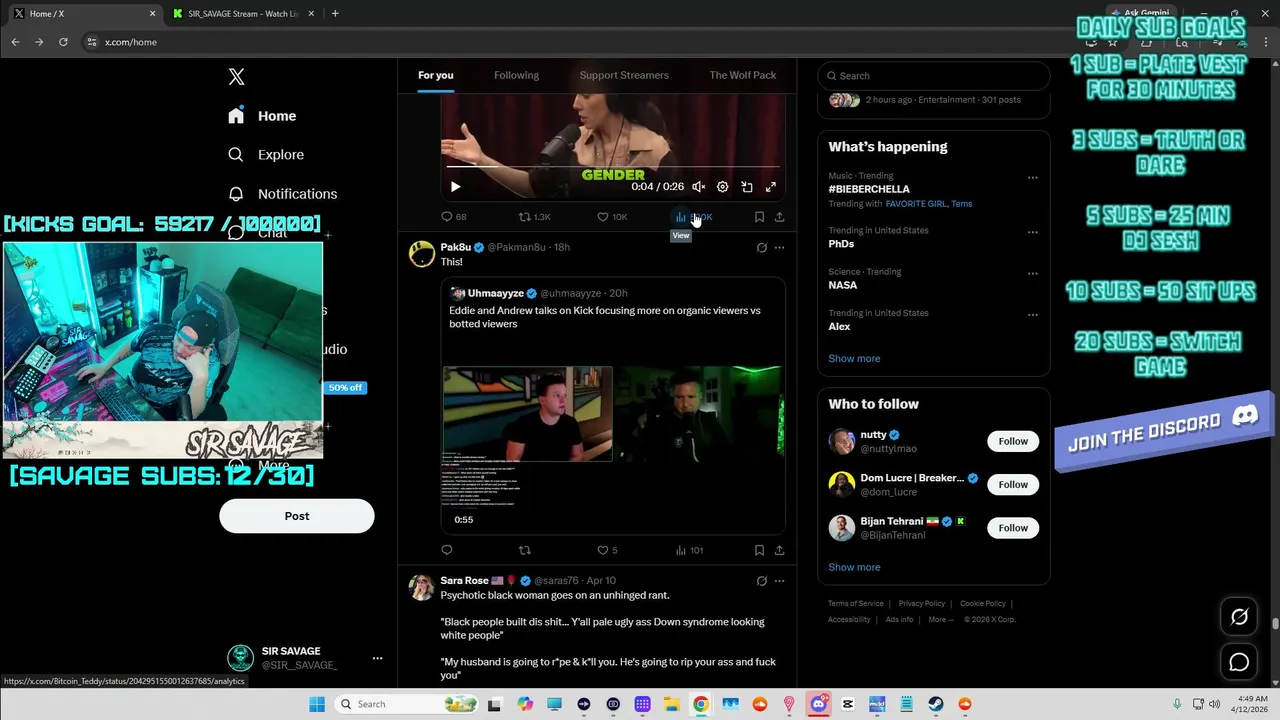This screenshot has height=720, width=1280.
Task: Switch to the Following tab
Action: pos(516,75)
